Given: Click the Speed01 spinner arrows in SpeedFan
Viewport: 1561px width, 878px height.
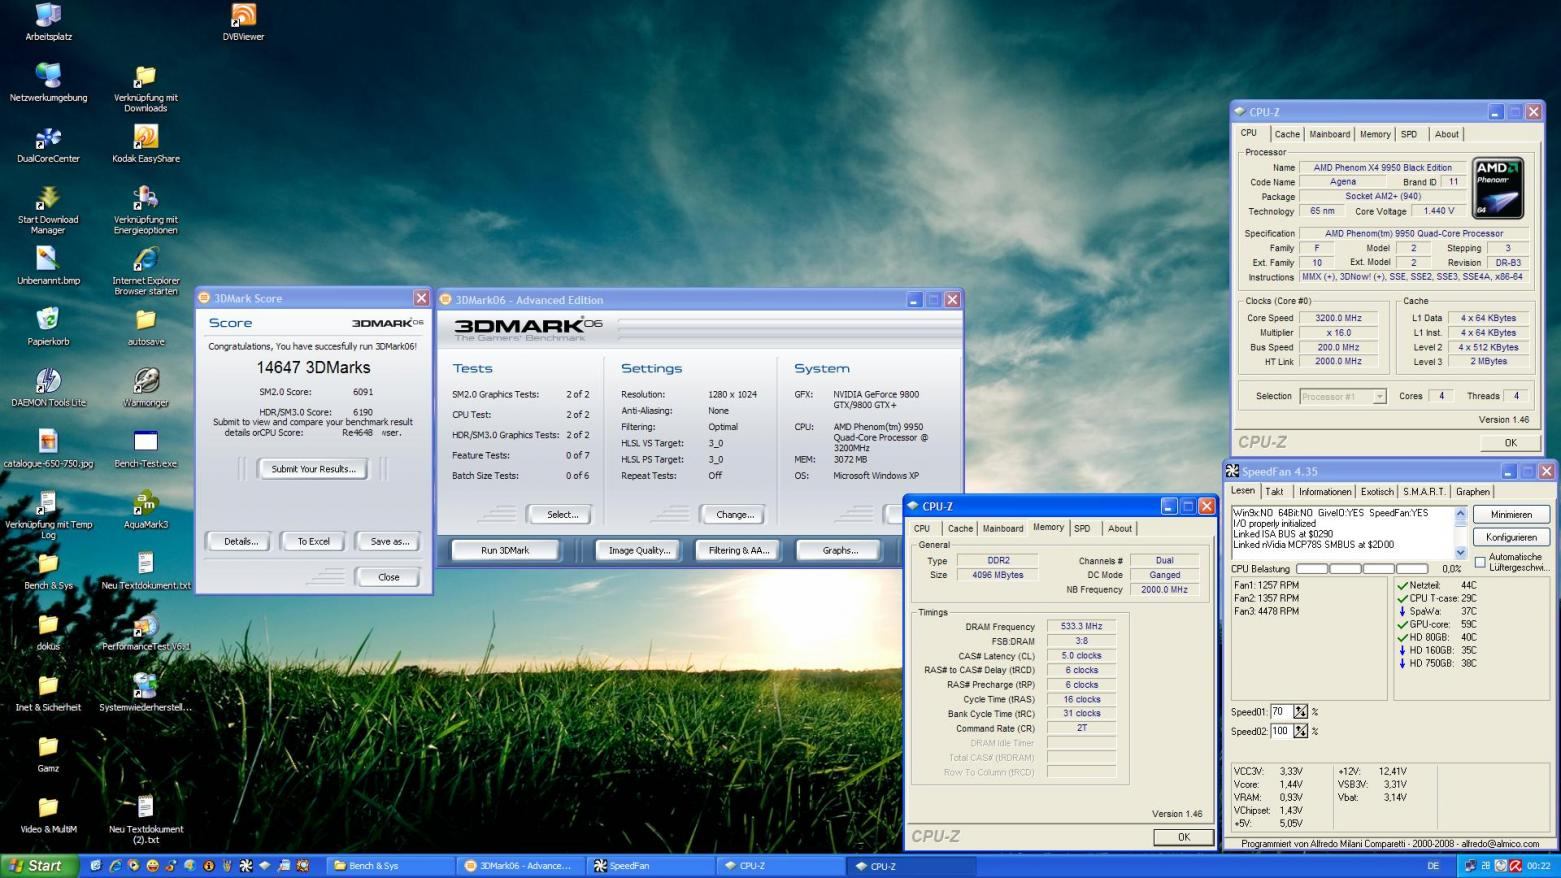Looking at the screenshot, I should (x=1300, y=712).
